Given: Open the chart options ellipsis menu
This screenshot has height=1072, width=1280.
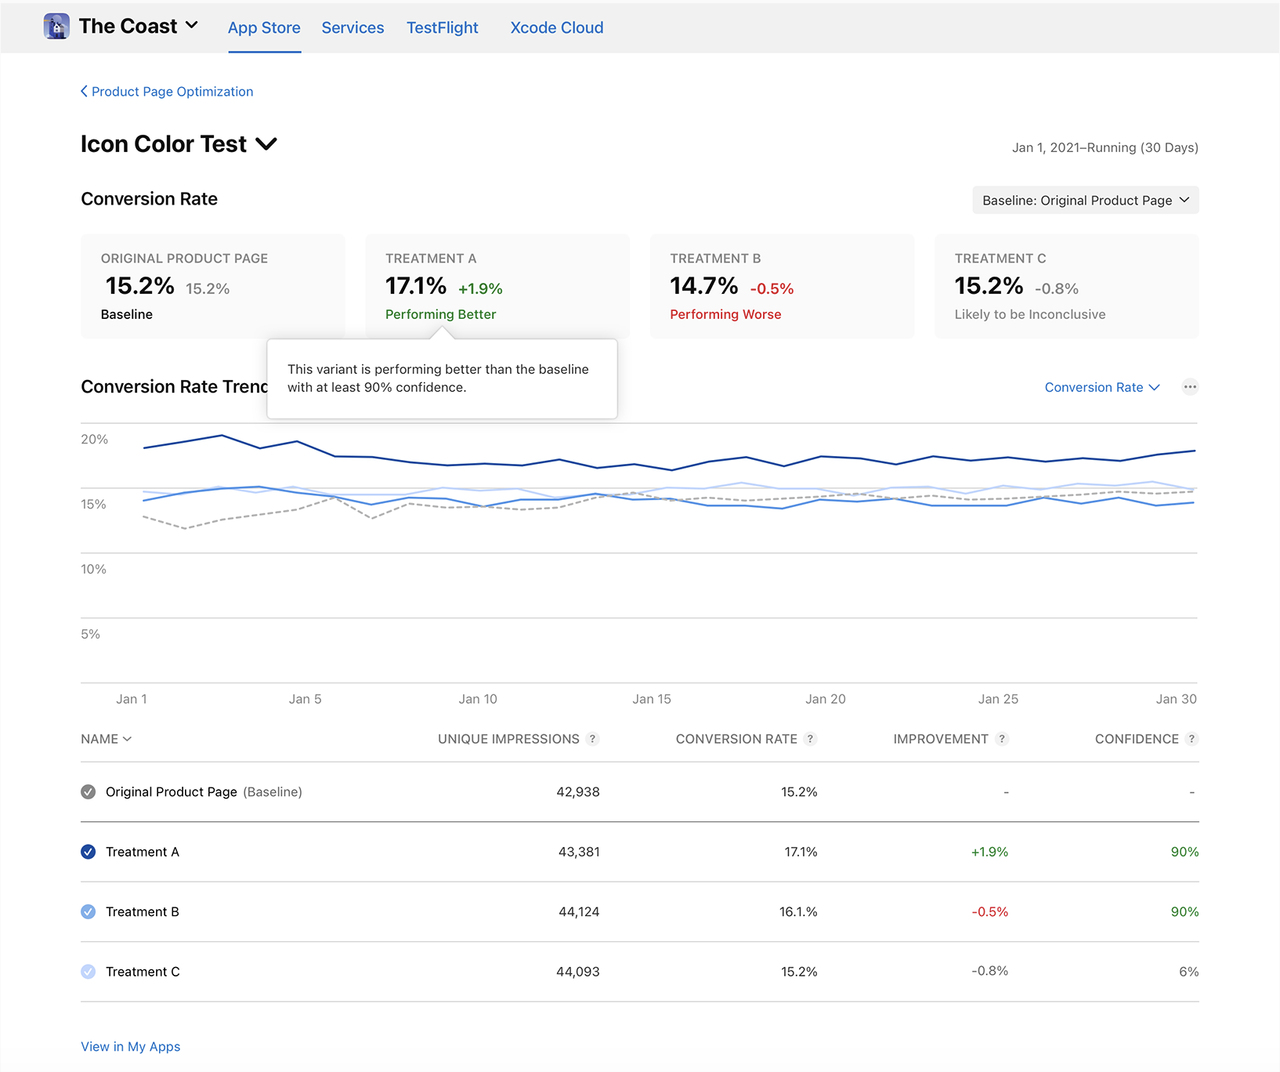Looking at the screenshot, I should 1190,387.
